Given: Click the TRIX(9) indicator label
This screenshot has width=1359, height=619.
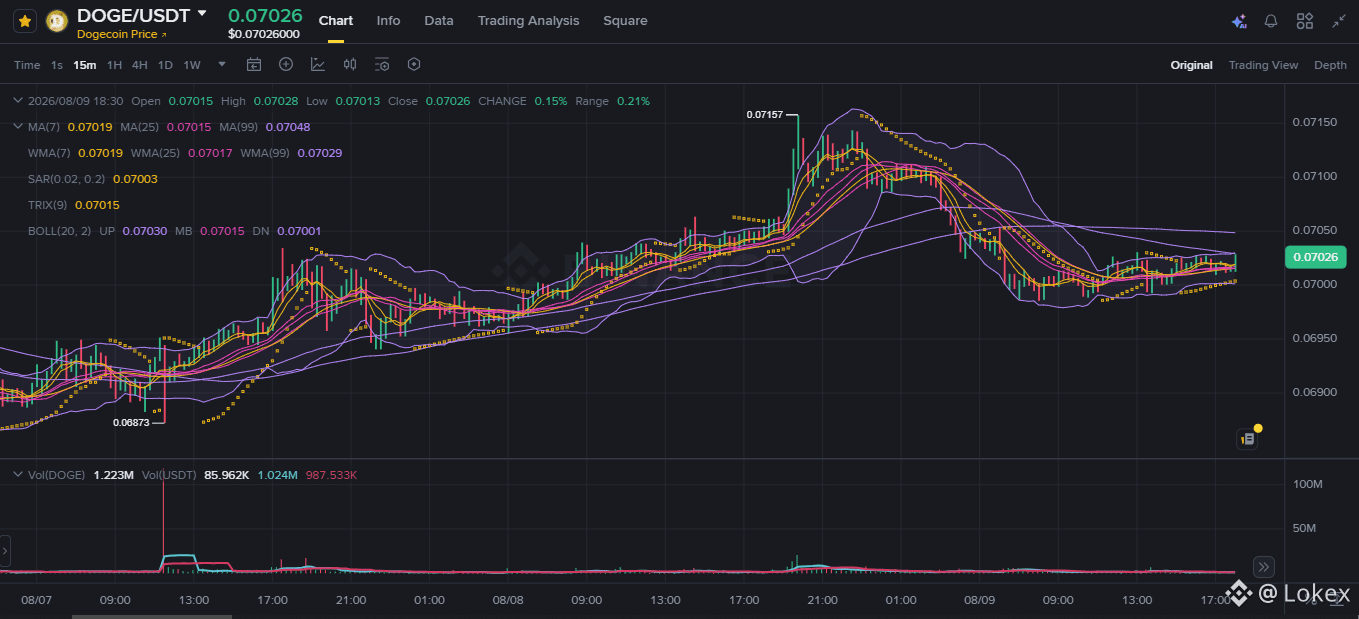Looking at the screenshot, I should pos(48,205).
